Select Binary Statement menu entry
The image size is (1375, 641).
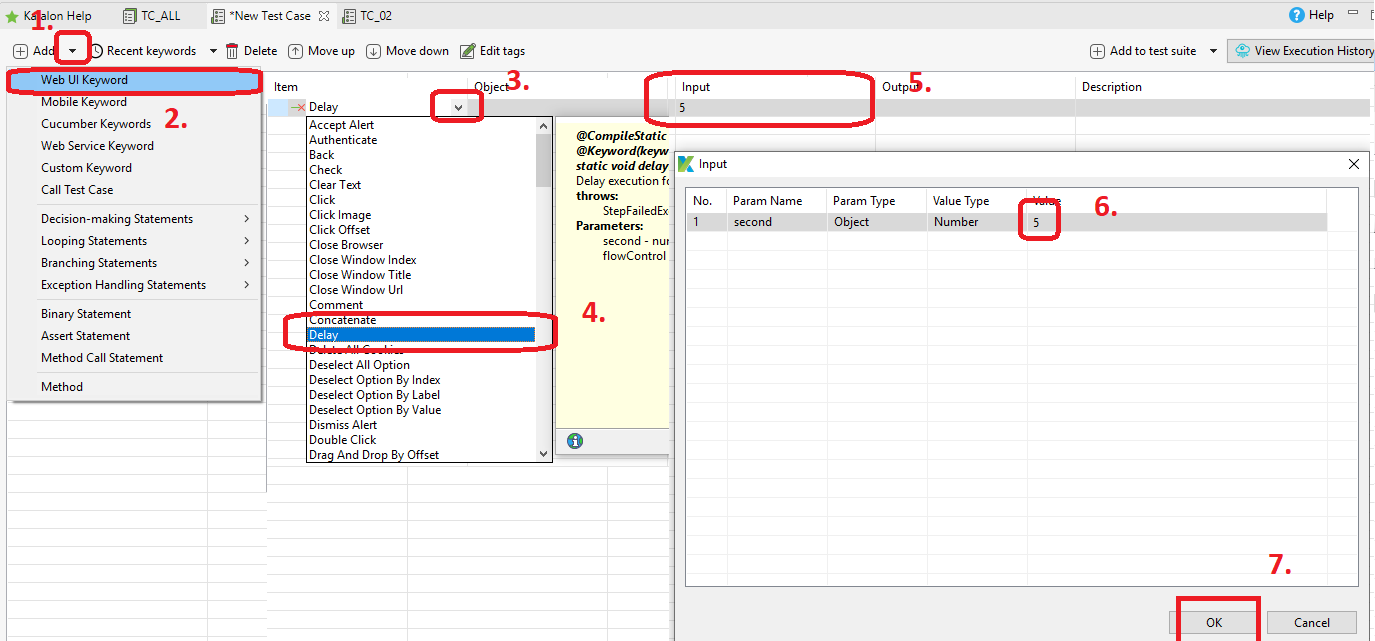(135, 314)
